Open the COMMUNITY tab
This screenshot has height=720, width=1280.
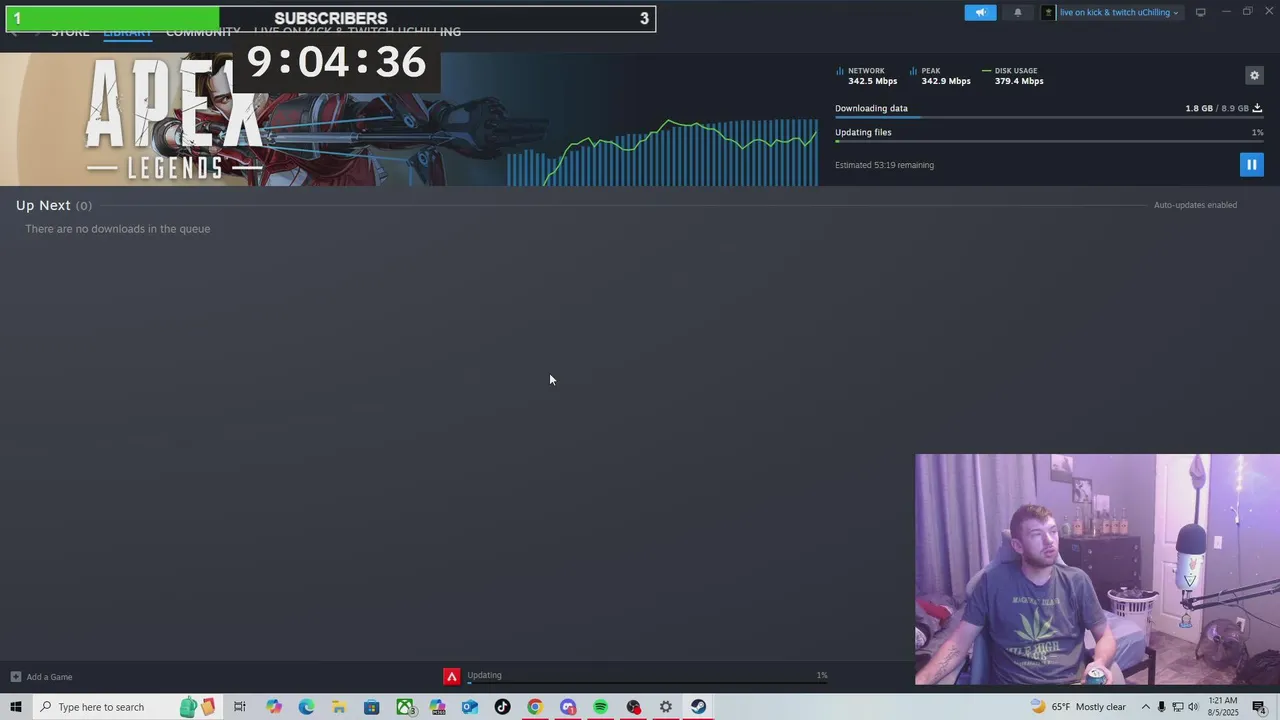coord(203,32)
